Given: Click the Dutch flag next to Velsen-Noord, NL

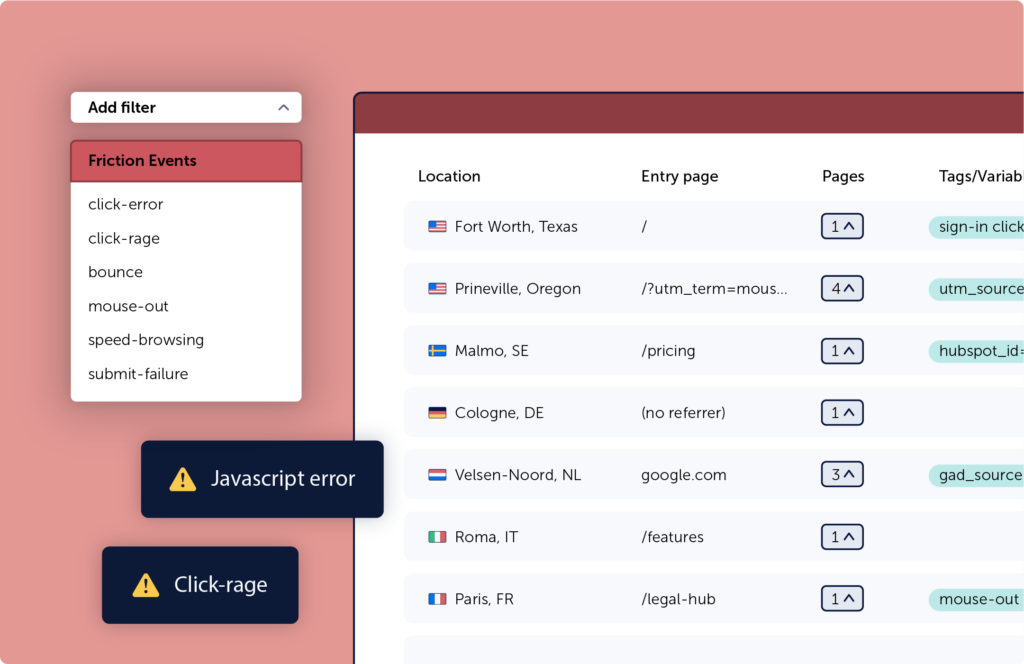Looking at the screenshot, I should pos(436,474).
